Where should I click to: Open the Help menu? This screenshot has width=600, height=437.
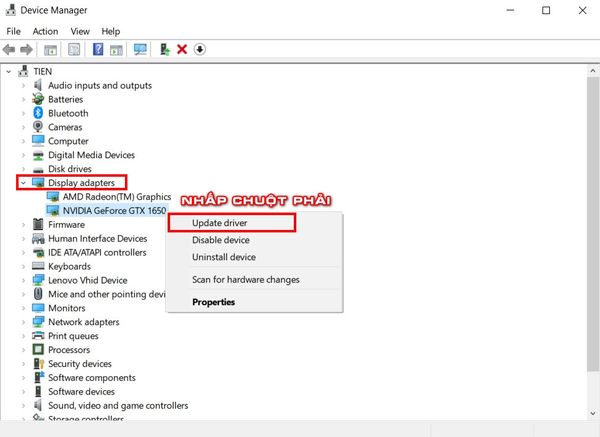tap(111, 31)
